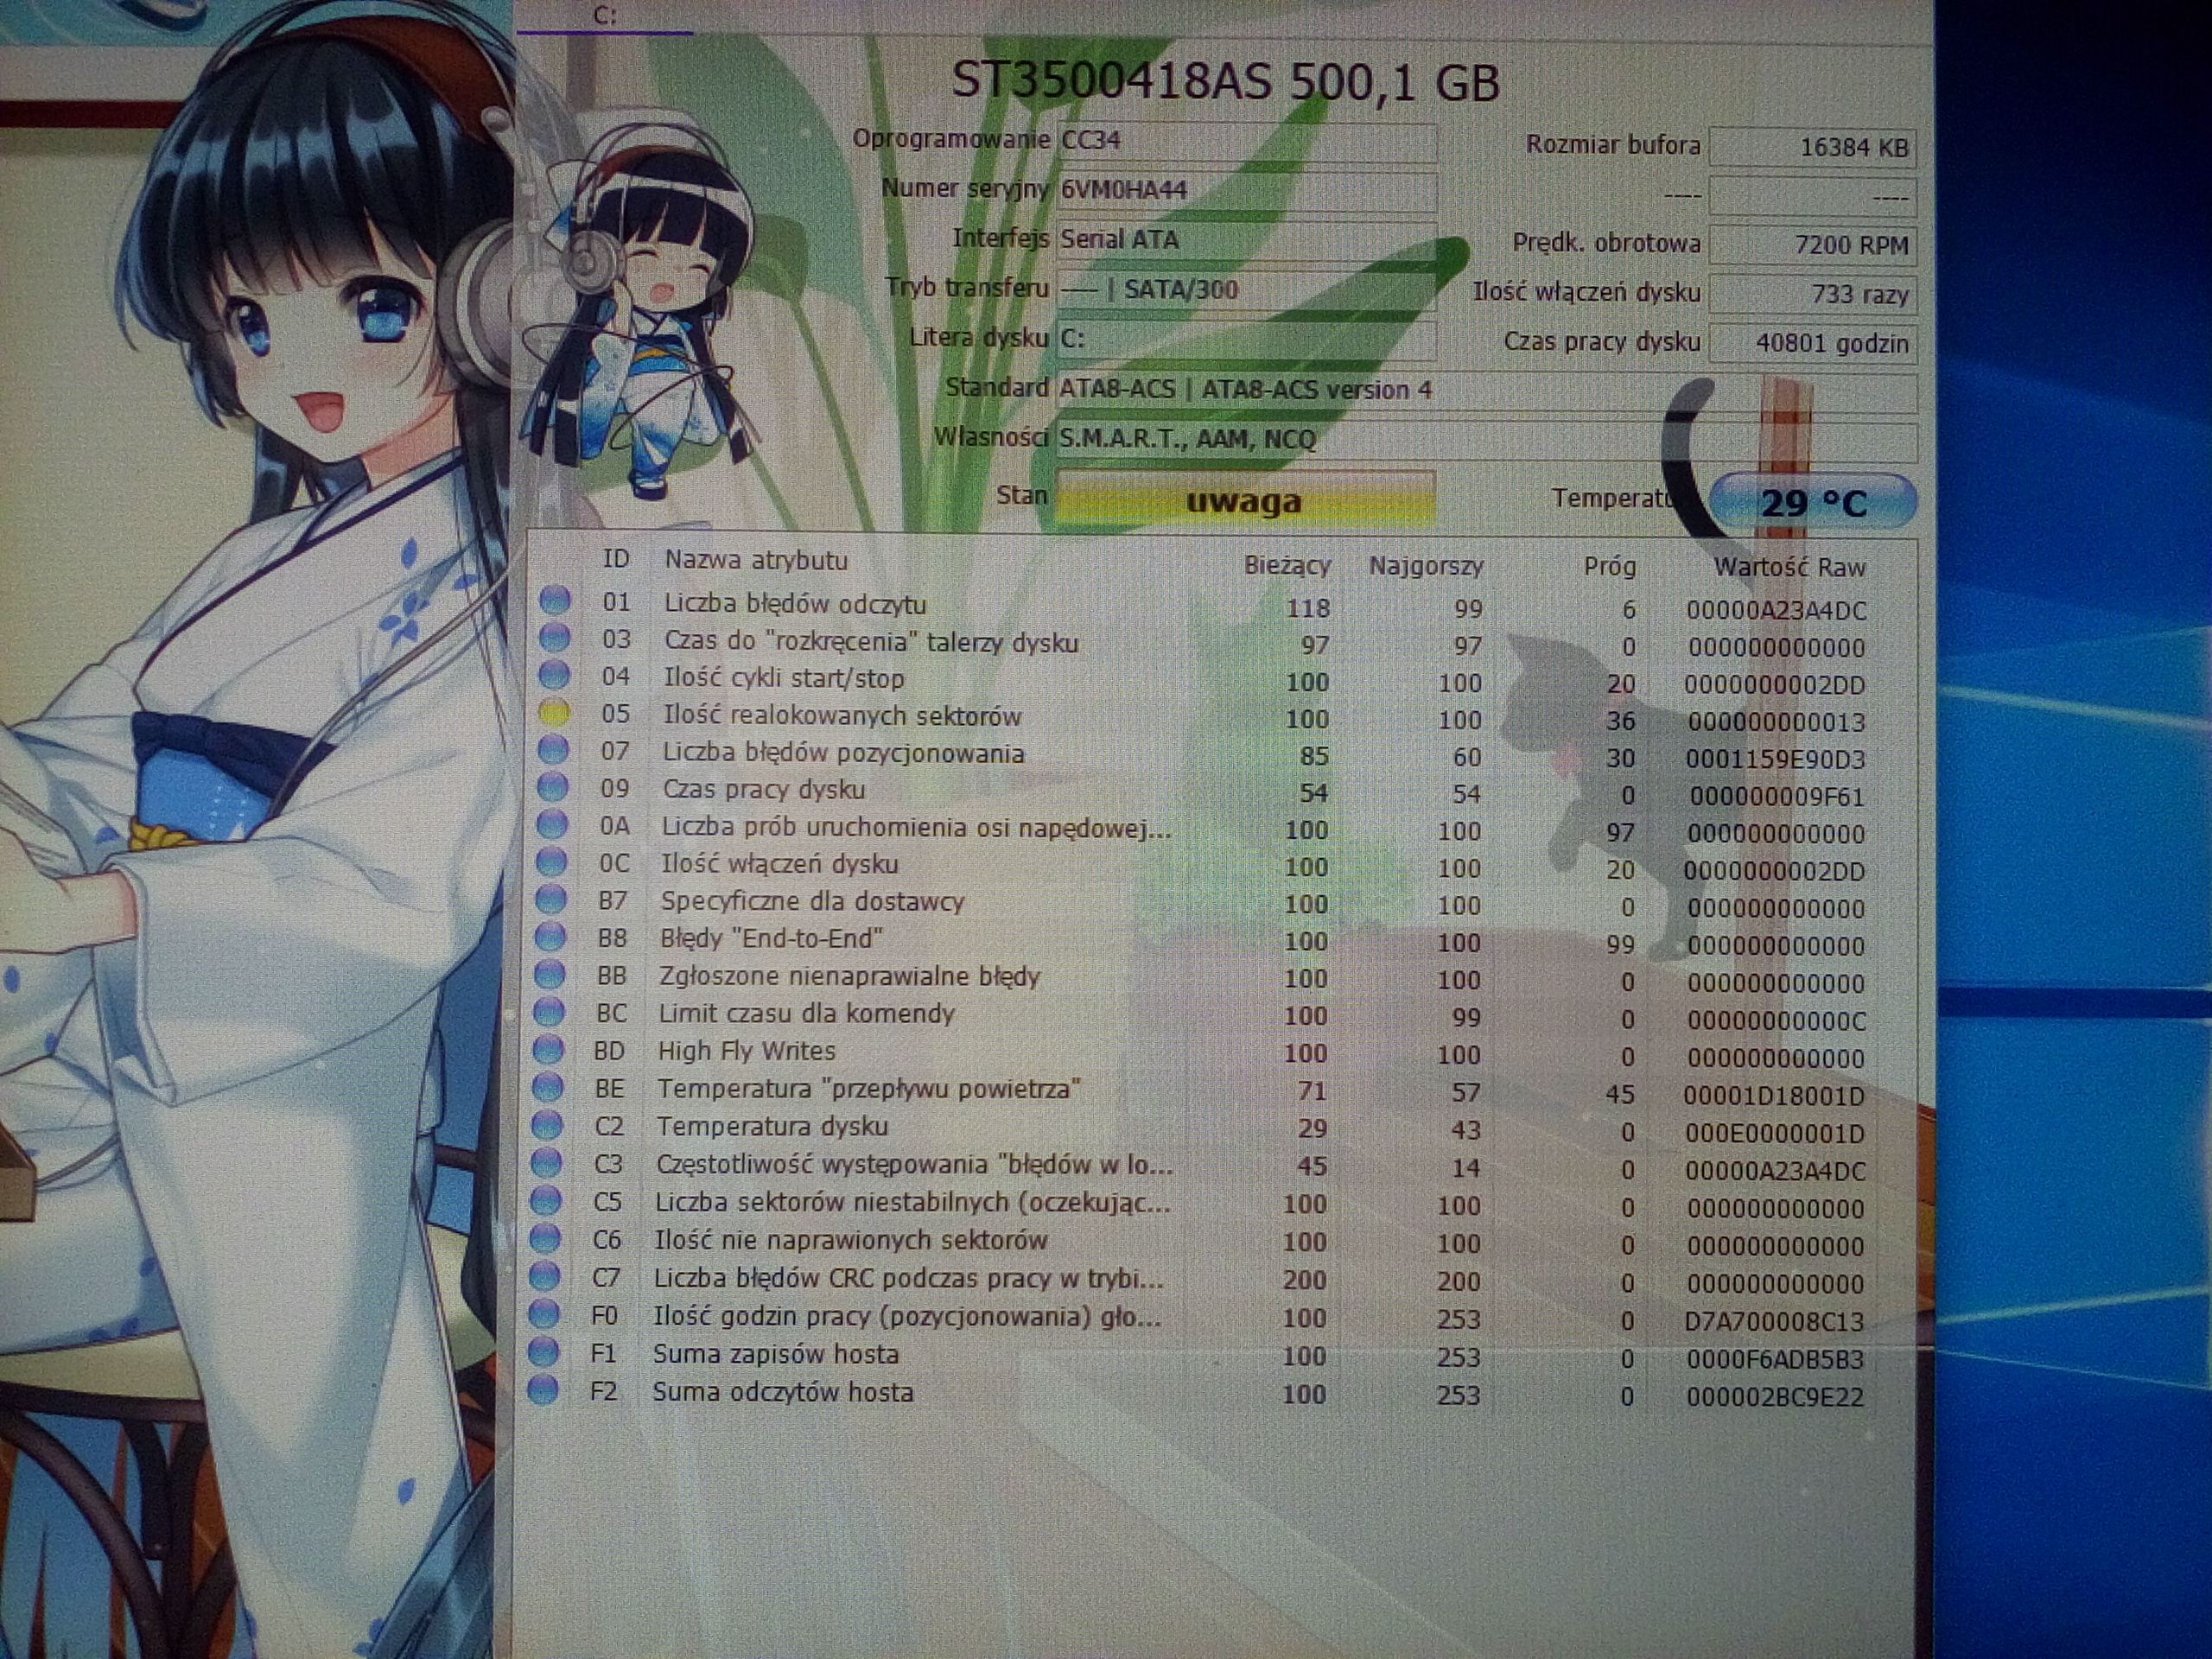This screenshot has width=2212, height=1659.
Task: Click the 'High Fly Writes' attribute name
Action: (746, 1051)
